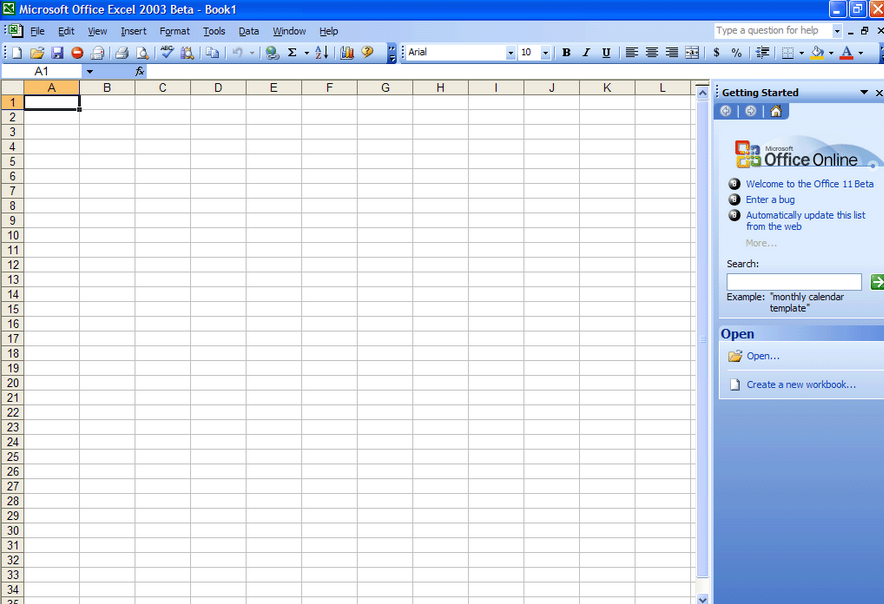The width and height of the screenshot is (884, 604).
Task: Click the toolbar icon right of Permission
Action: coord(98,52)
